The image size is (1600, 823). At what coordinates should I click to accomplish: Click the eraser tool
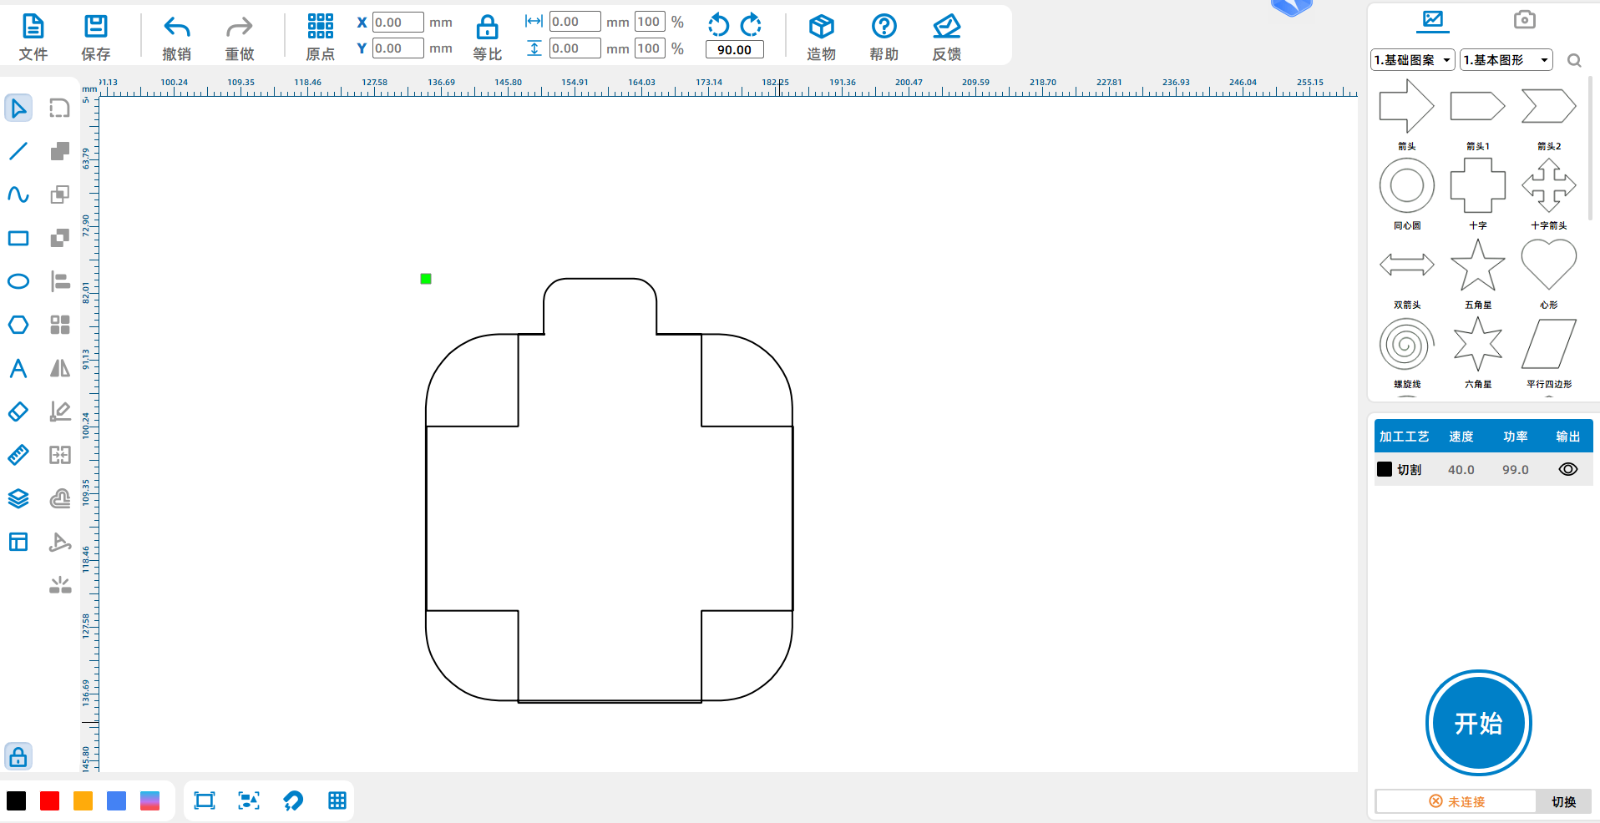pyautogui.click(x=18, y=412)
